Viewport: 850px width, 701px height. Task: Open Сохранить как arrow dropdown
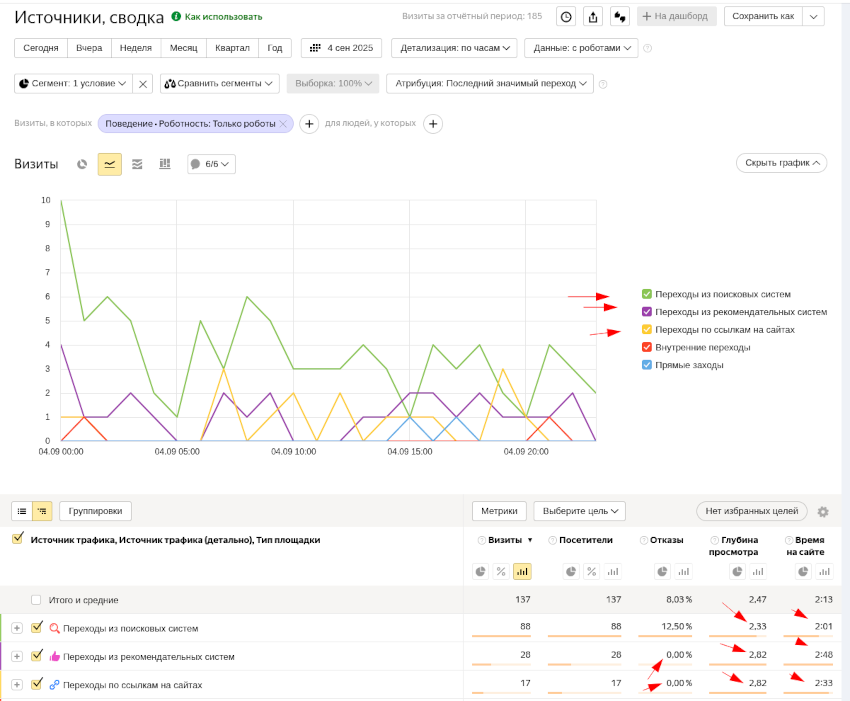click(814, 17)
